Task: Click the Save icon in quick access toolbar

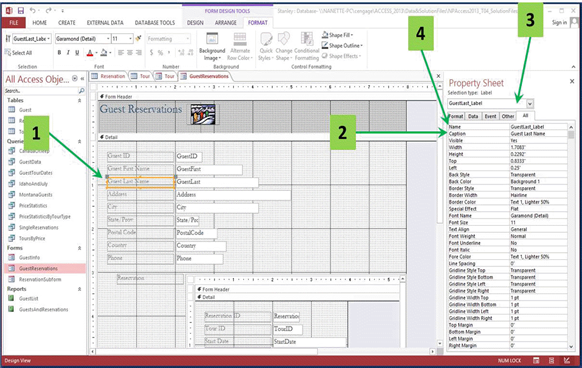Action: pyautogui.click(x=21, y=10)
